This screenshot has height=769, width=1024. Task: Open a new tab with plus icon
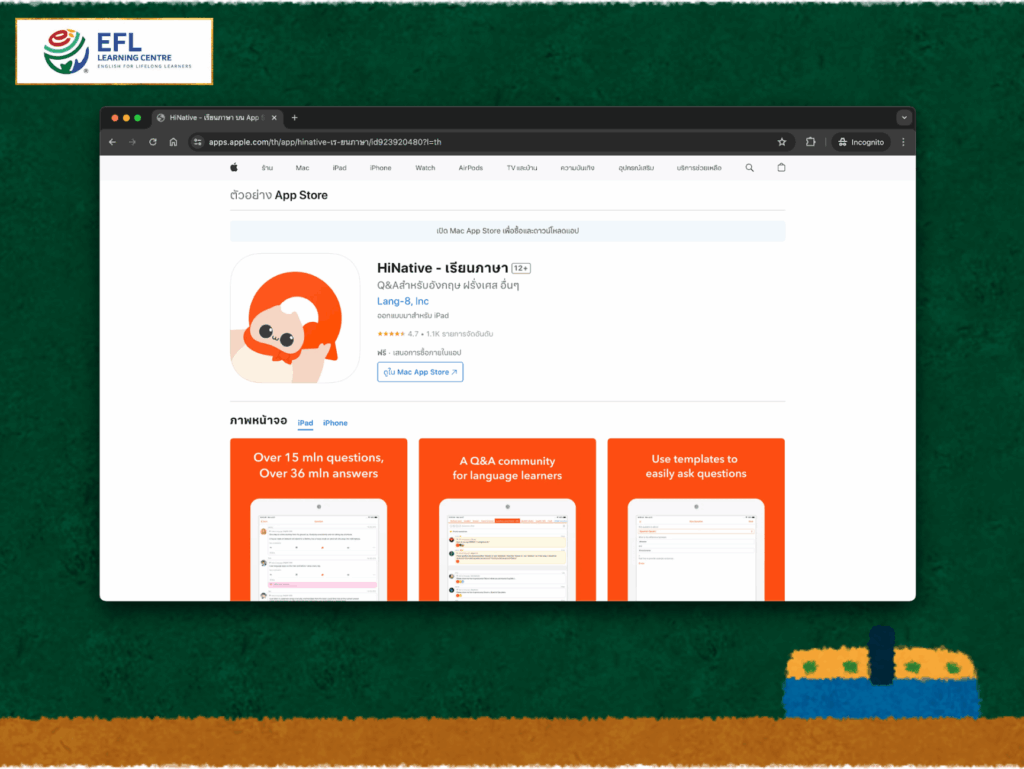click(x=295, y=118)
